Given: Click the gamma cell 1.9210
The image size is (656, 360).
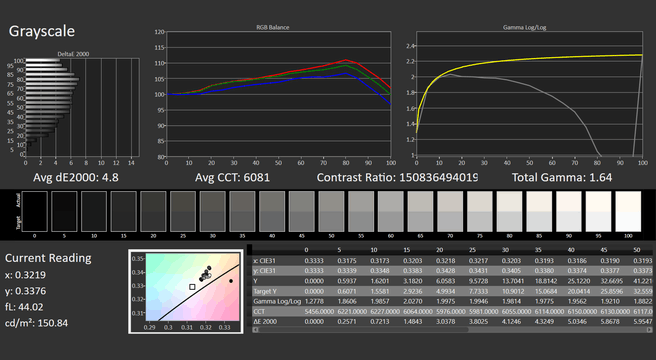Looking at the screenshot, I should 610,301.
